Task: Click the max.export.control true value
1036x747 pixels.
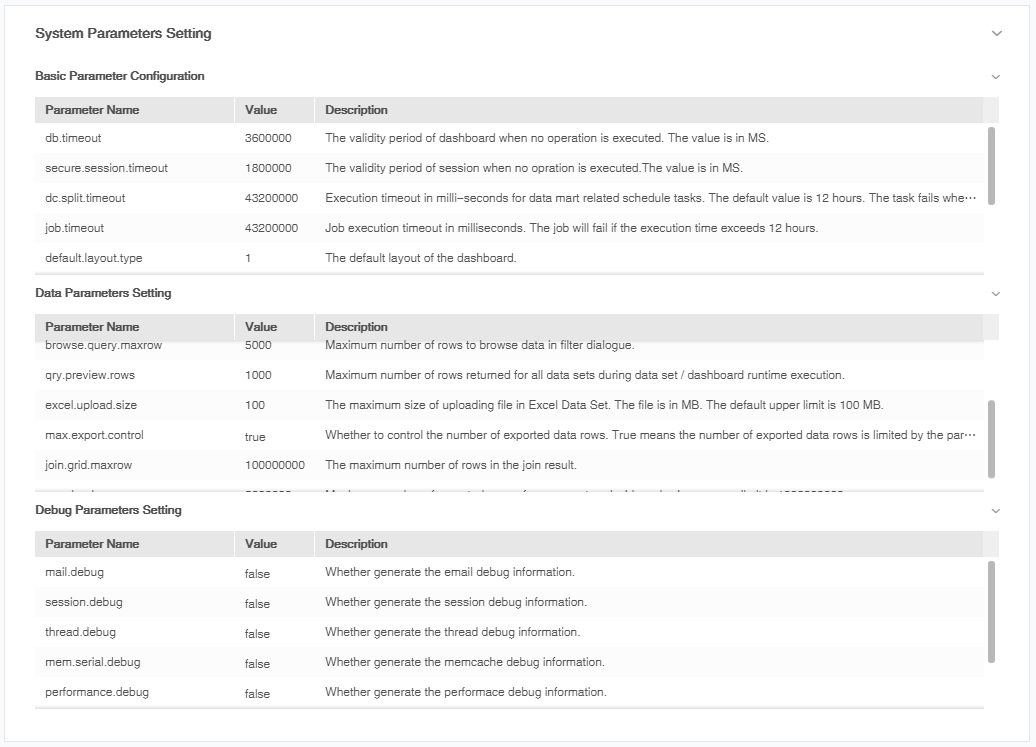Action: pyautogui.click(x=255, y=437)
